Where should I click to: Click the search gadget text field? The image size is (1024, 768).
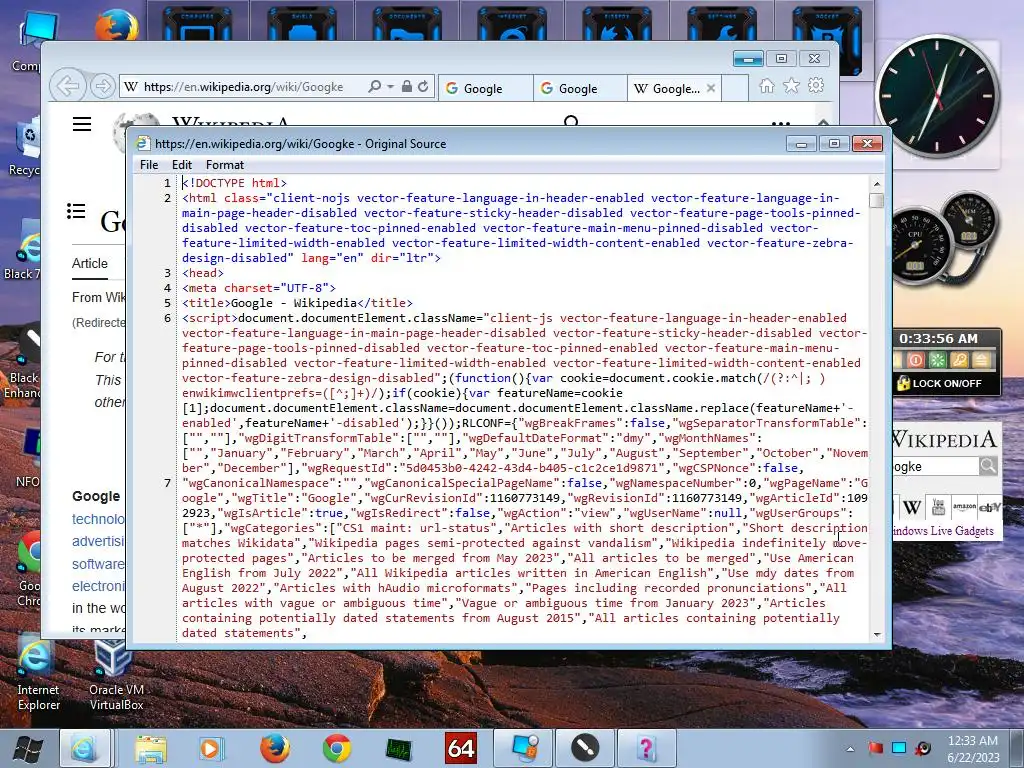(x=935, y=466)
